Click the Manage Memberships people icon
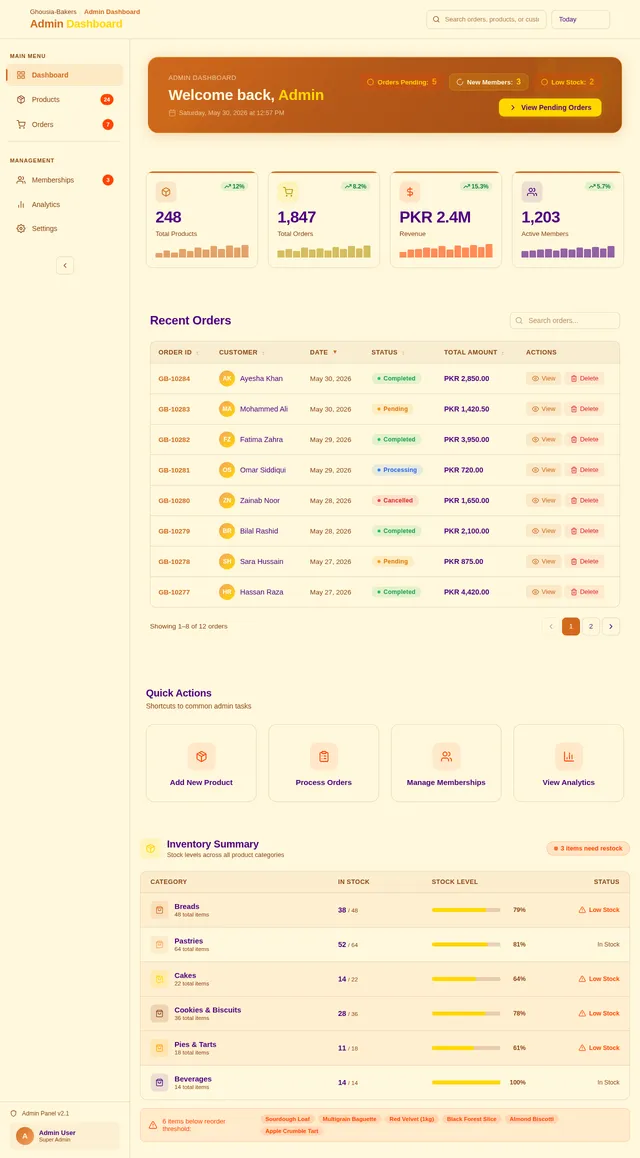This screenshot has height=1158, width=640. [x=446, y=756]
